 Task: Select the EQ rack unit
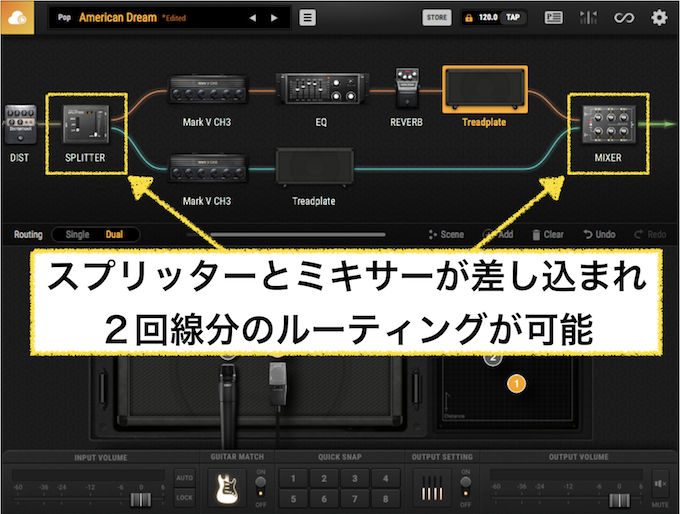pyautogui.click(x=322, y=88)
